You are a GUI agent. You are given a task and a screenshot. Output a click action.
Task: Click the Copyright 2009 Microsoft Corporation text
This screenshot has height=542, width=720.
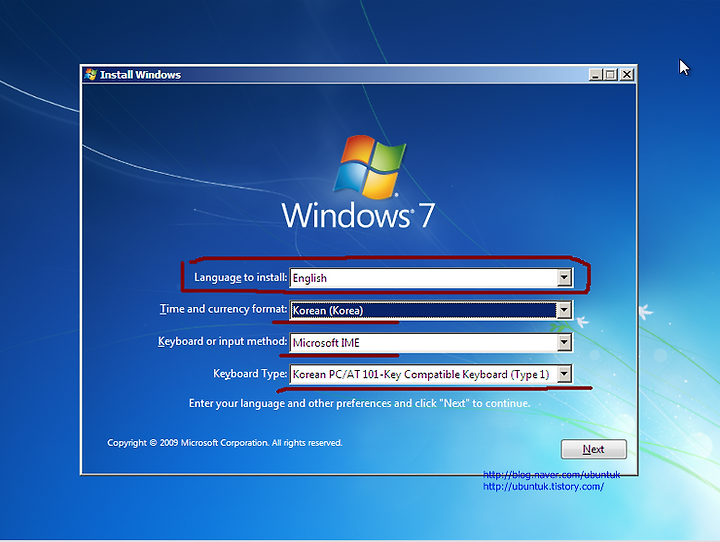click(225, 443)
